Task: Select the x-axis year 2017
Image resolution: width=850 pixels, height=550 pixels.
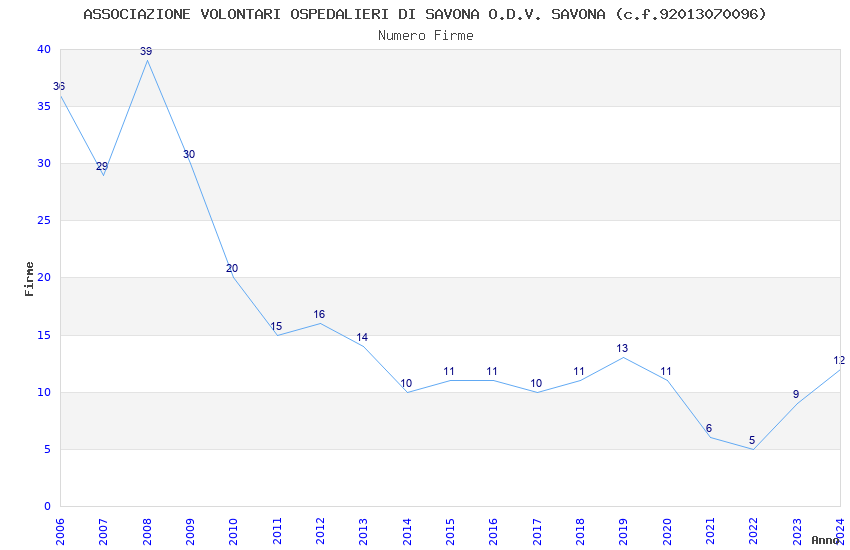Action: tap(537, 531)
